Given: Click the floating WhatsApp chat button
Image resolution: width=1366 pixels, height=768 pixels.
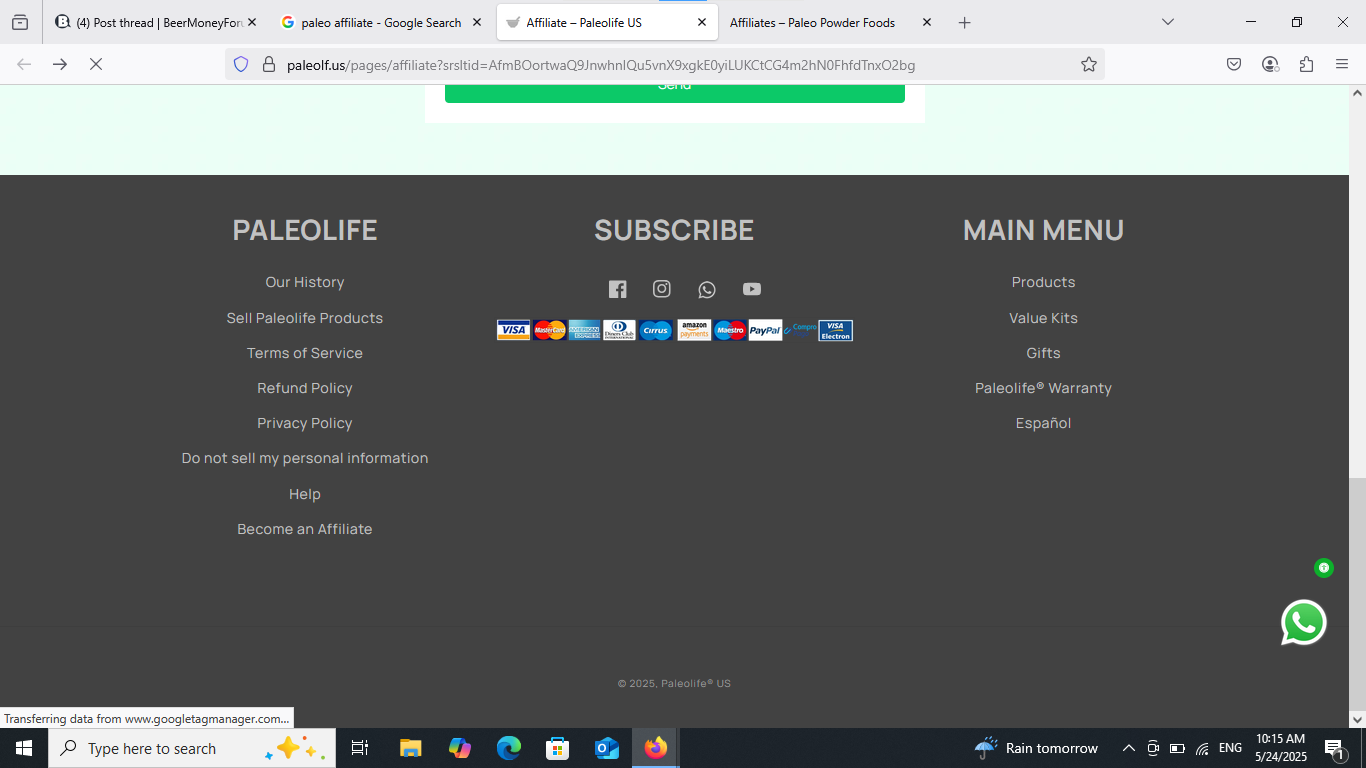Looking at the screenshot, I should click(x=1304, y=623).
